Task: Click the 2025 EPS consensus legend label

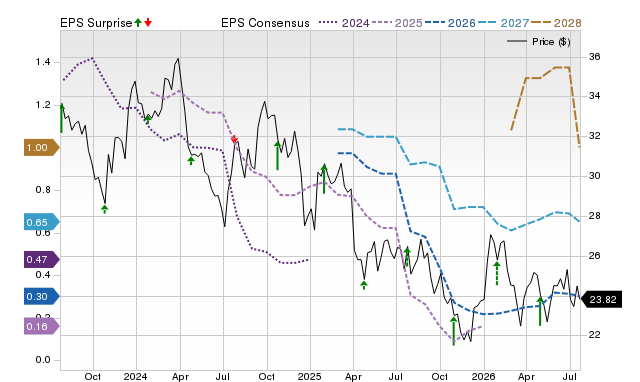Action: point(409,23)
